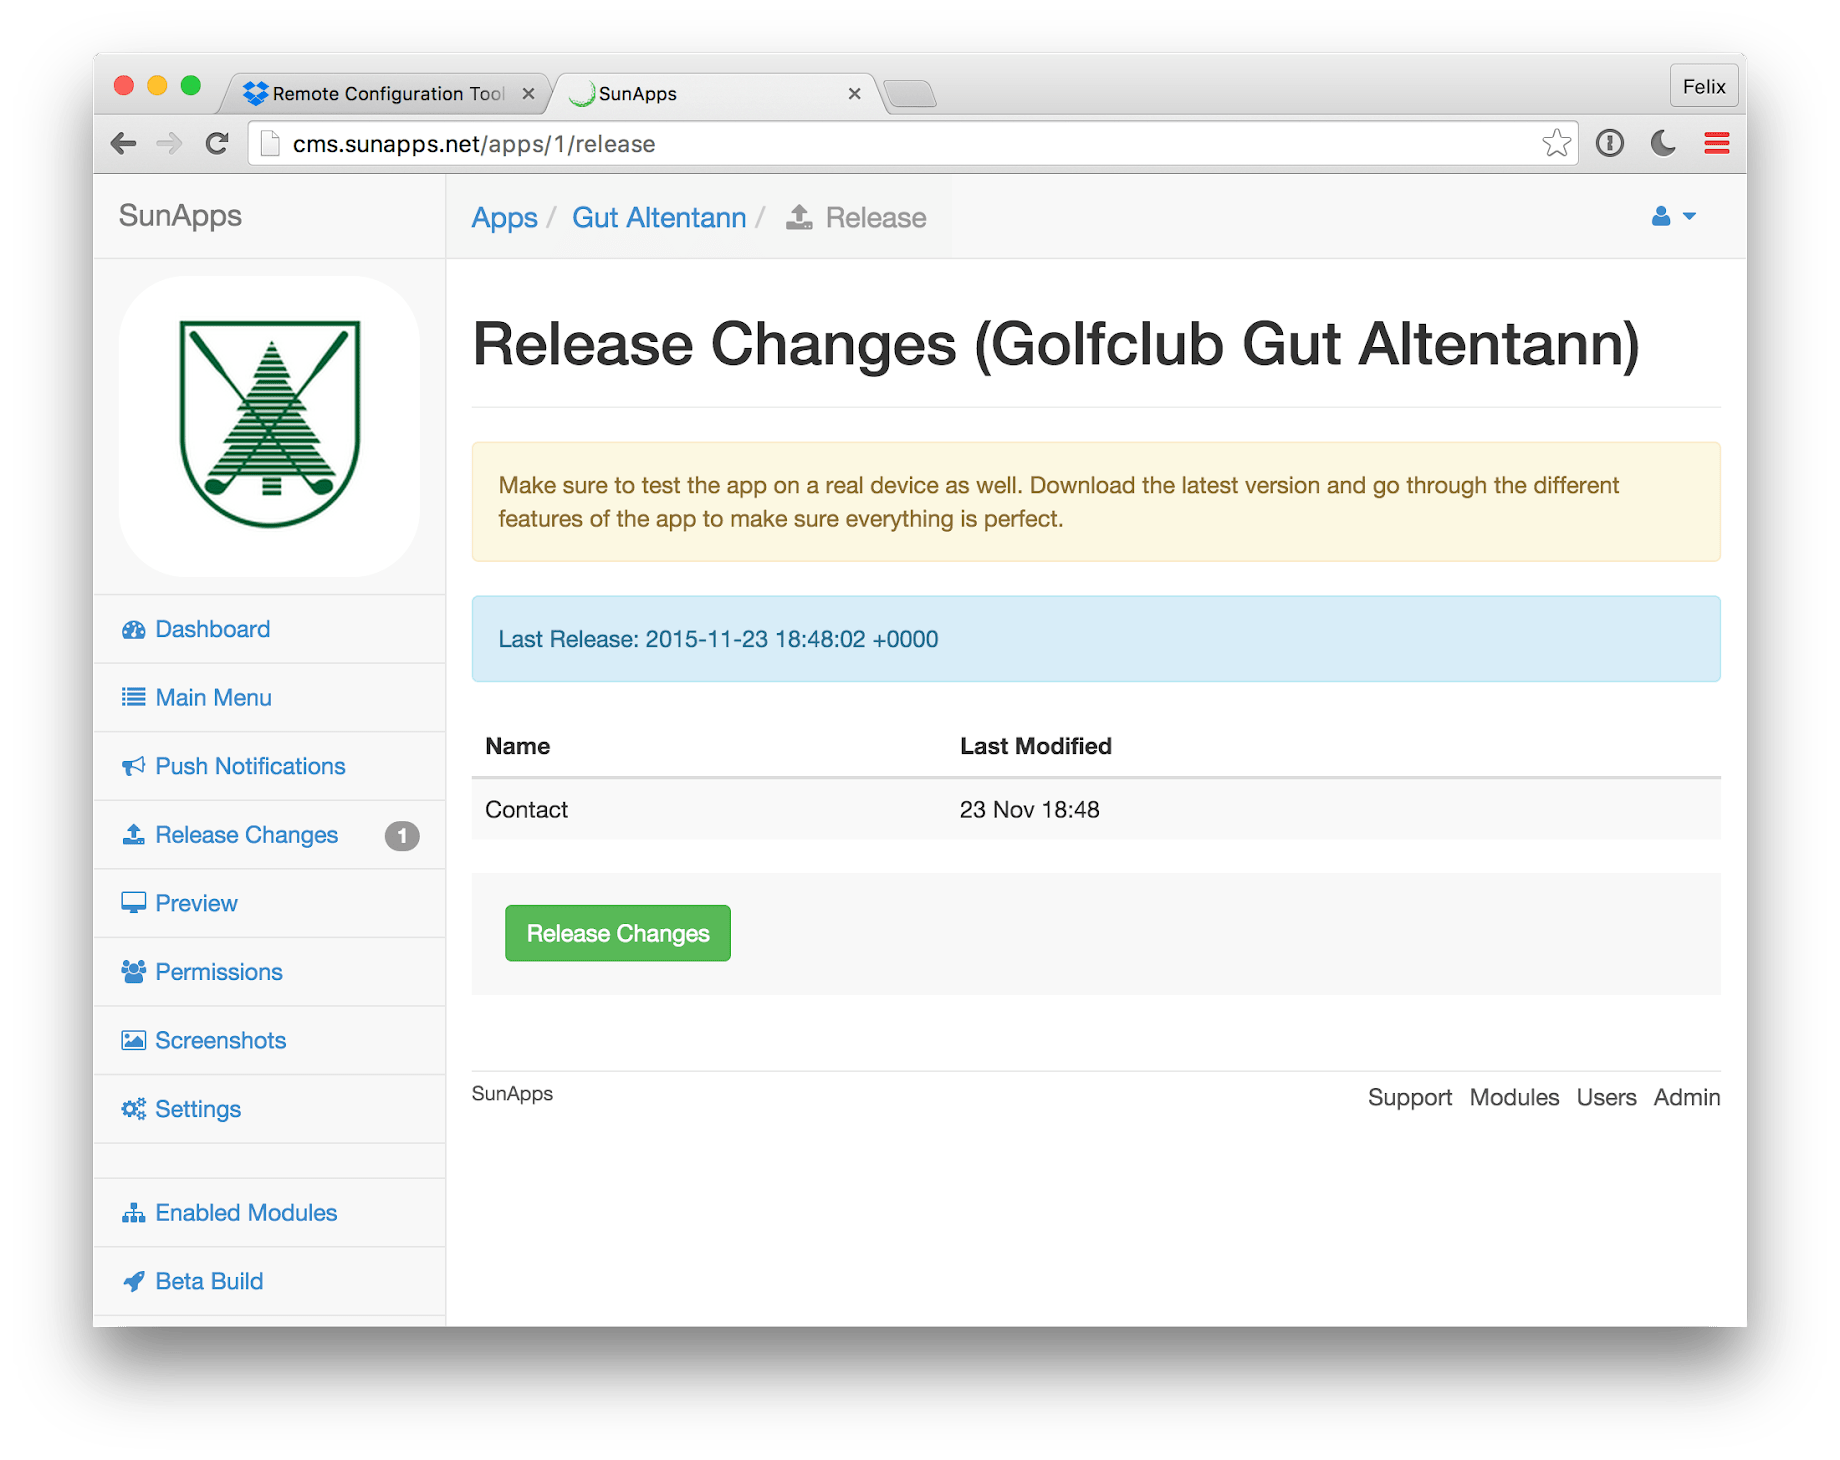
Task: Click the Release Changes upload icon in sidebar
Action: coord(133,835)
